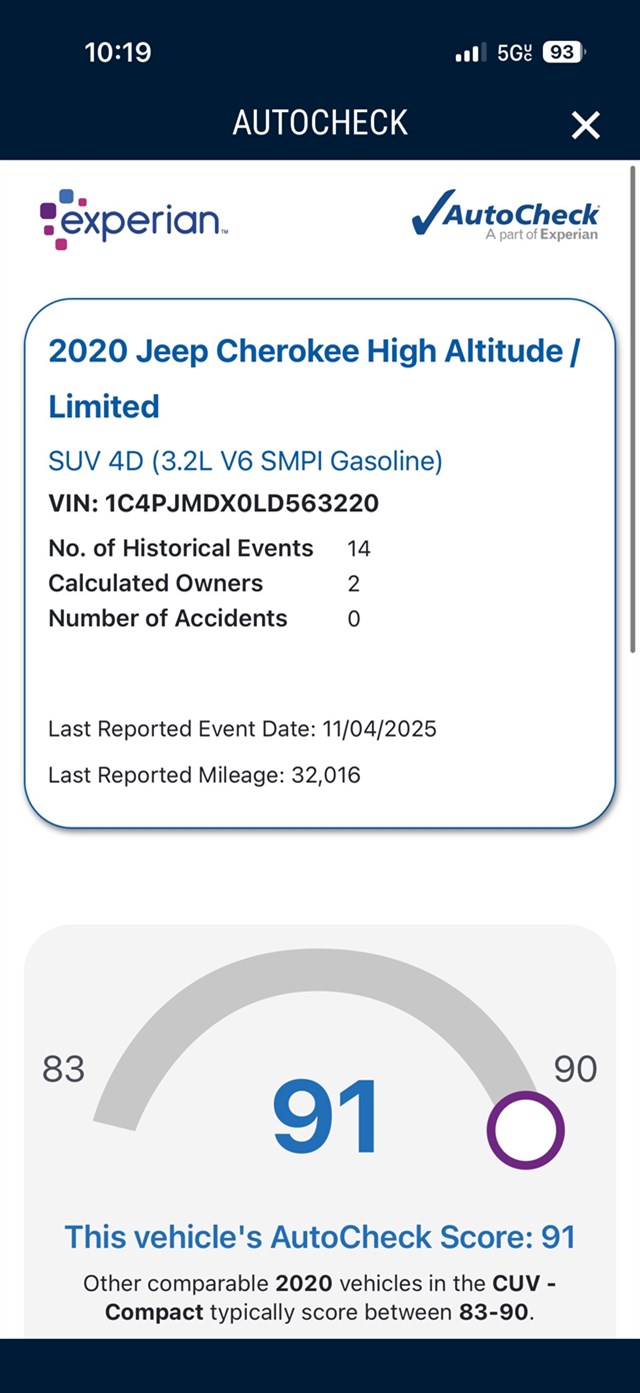Tap the Last Reported Mileage line
Screen dimensions: 640x1393
[x=204, y=775]
